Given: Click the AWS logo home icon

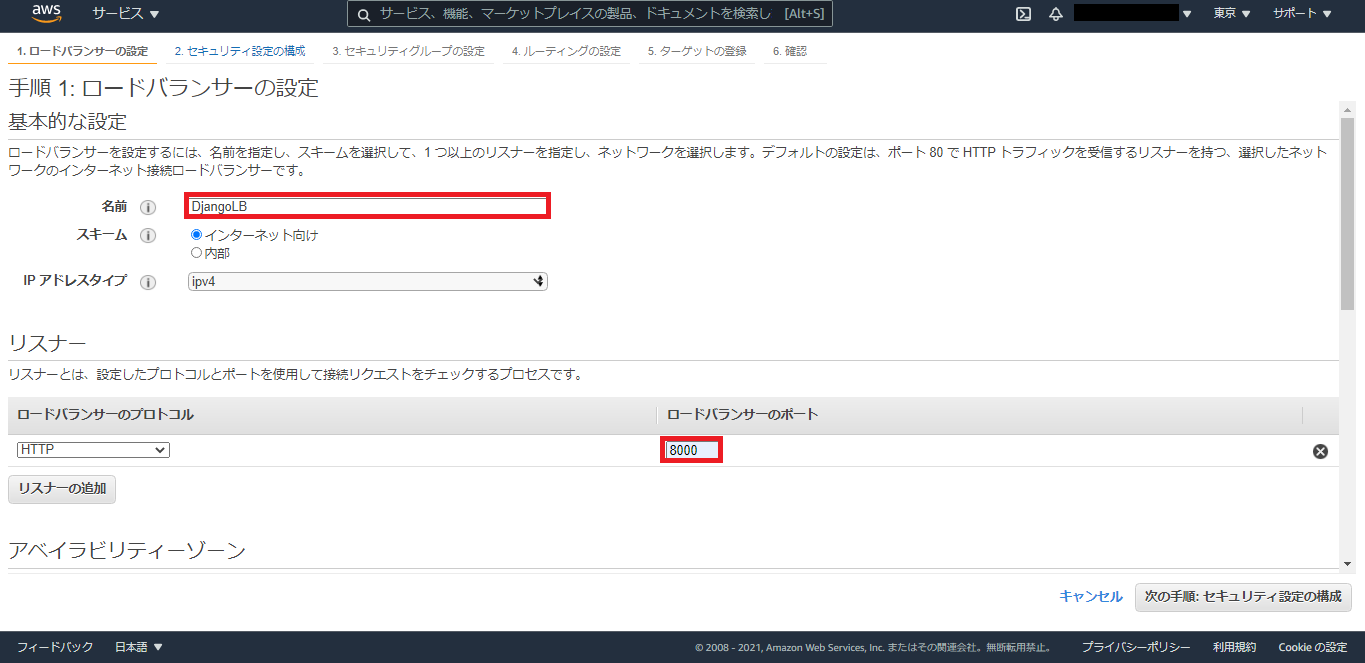Looking at the screenshot, I should point(47,13).
